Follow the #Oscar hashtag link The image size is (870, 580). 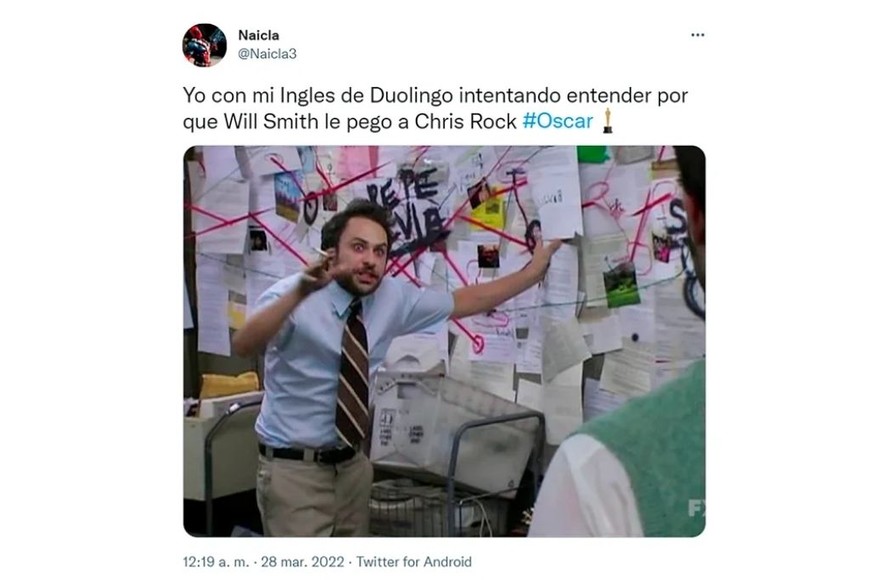[x=558, y=121]
